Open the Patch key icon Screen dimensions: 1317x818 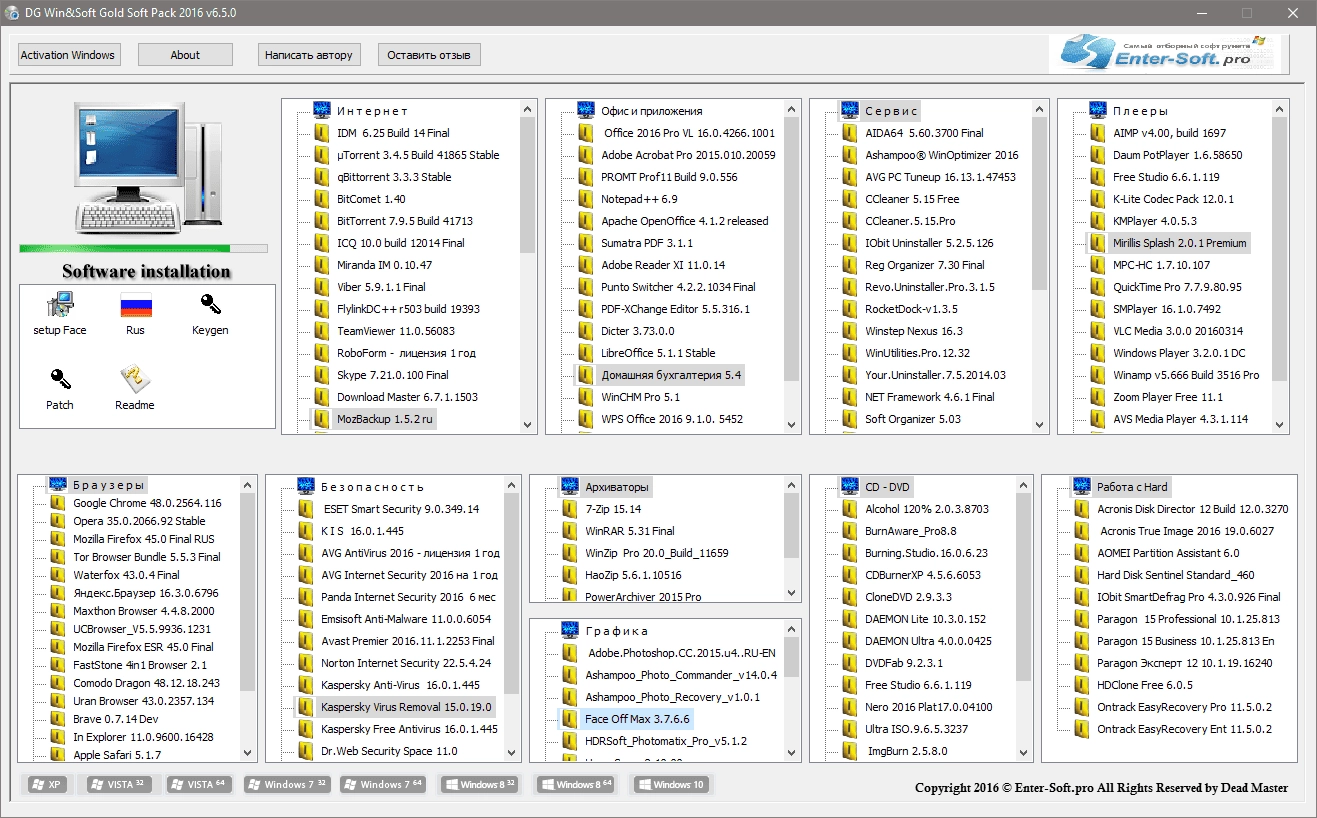click(60, 380)
